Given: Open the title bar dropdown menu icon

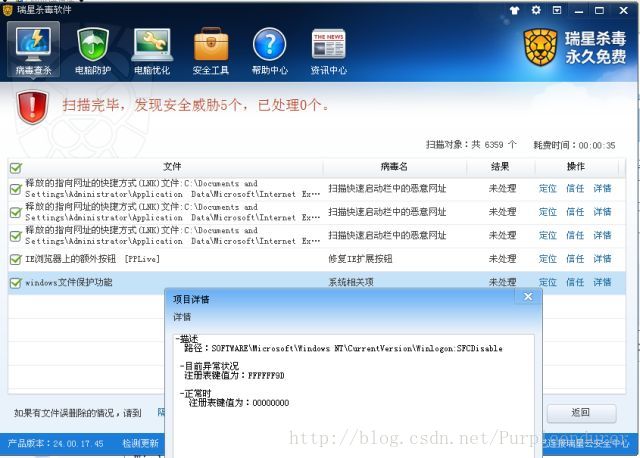Looking at the screenshot, I should click(x=557, y=10).
